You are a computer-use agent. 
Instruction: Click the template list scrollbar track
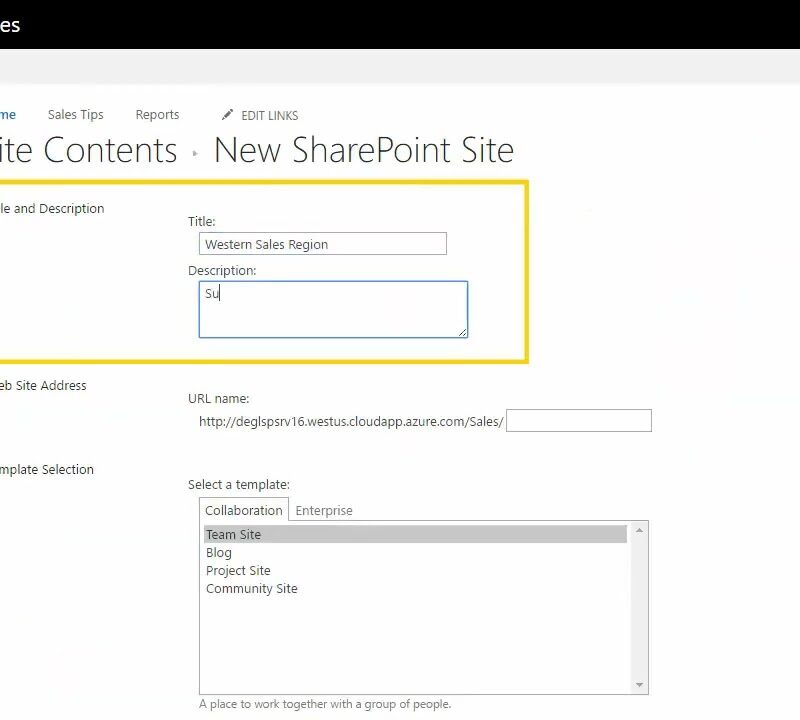pyautogui.click(x=640, y=608)
